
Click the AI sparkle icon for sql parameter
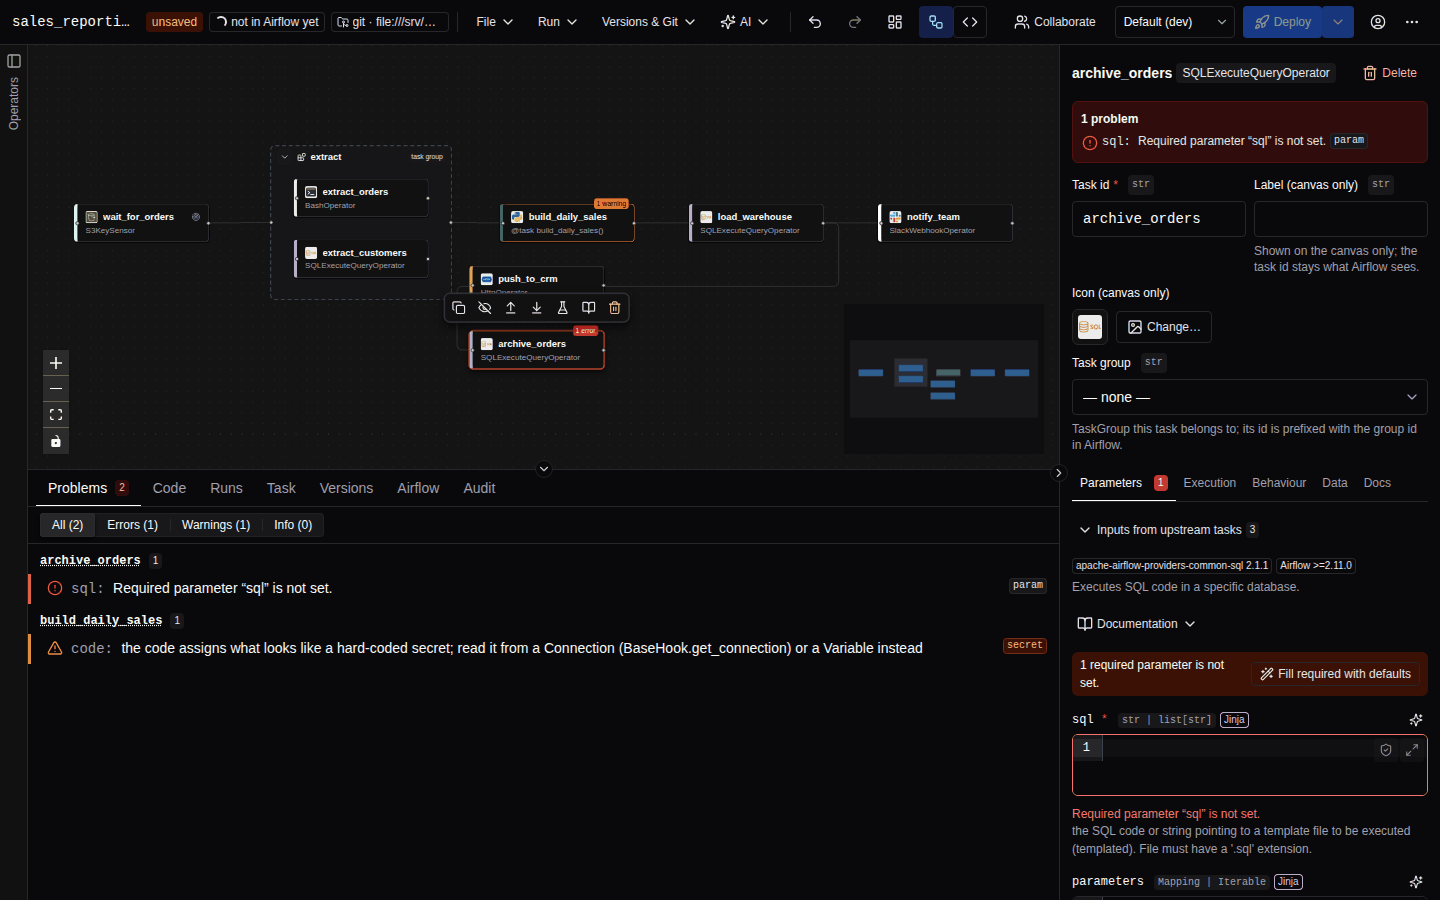click(x=1416, y=720)
